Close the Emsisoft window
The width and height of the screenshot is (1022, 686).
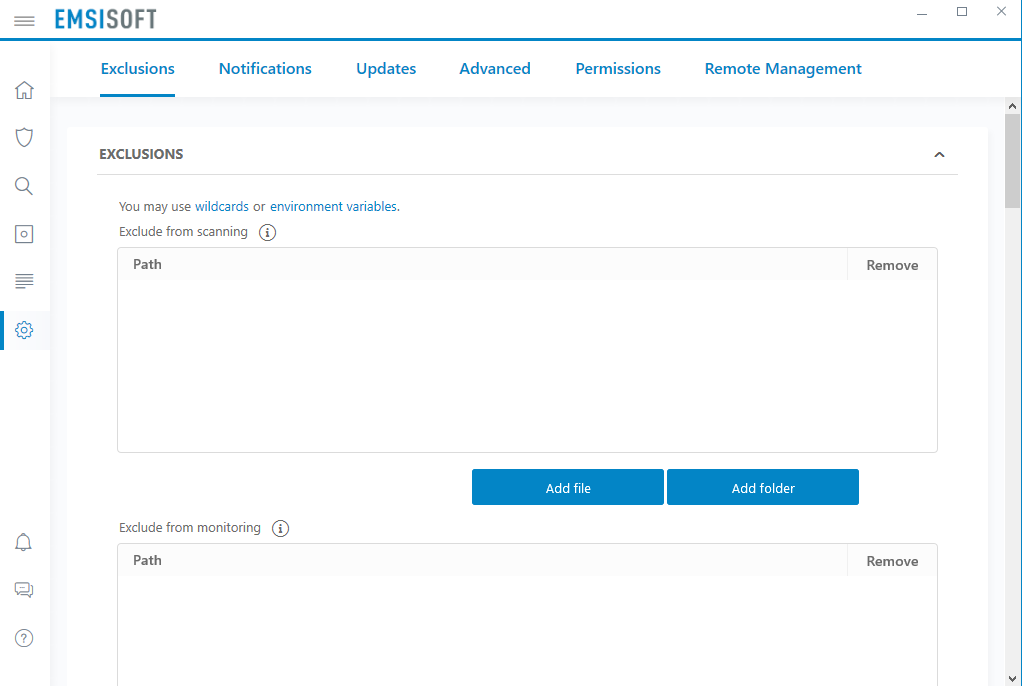click(x=1002, y=11)
